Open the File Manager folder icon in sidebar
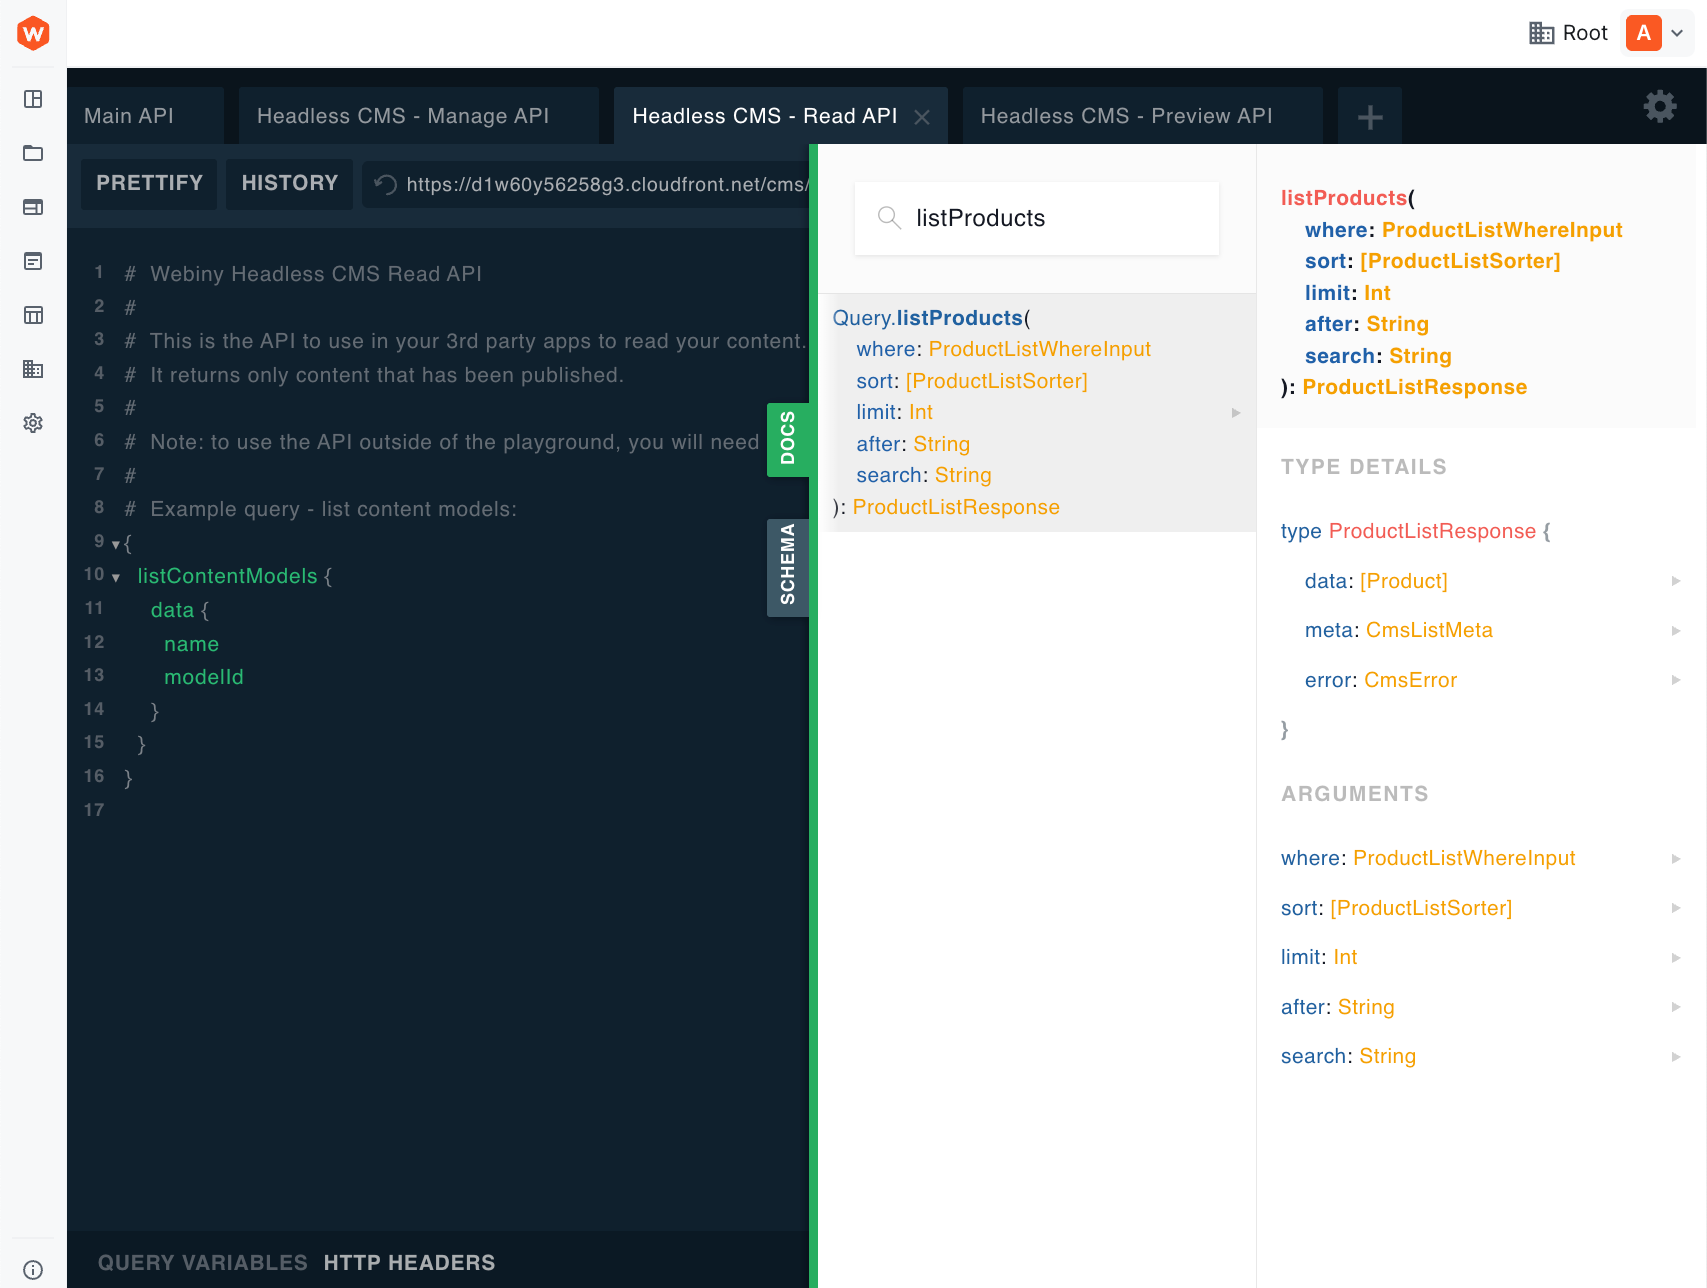 [33, 153]
